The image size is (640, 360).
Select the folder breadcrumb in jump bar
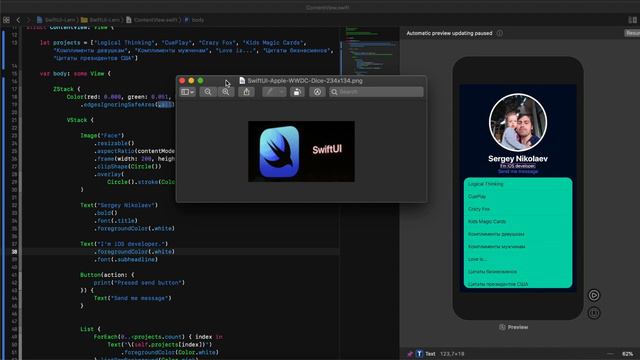point(100,20)
